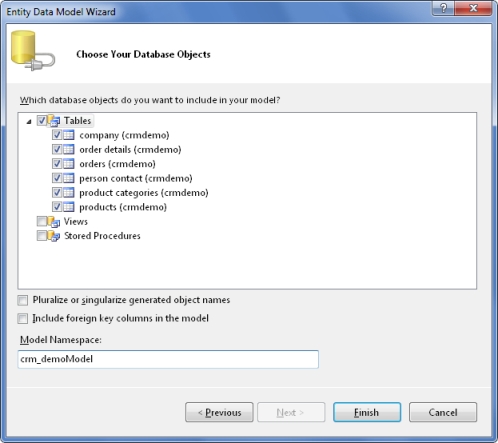Screen dimensions: 498x443
Task: Click the Tables folder icon
Action: coord(54,120)
